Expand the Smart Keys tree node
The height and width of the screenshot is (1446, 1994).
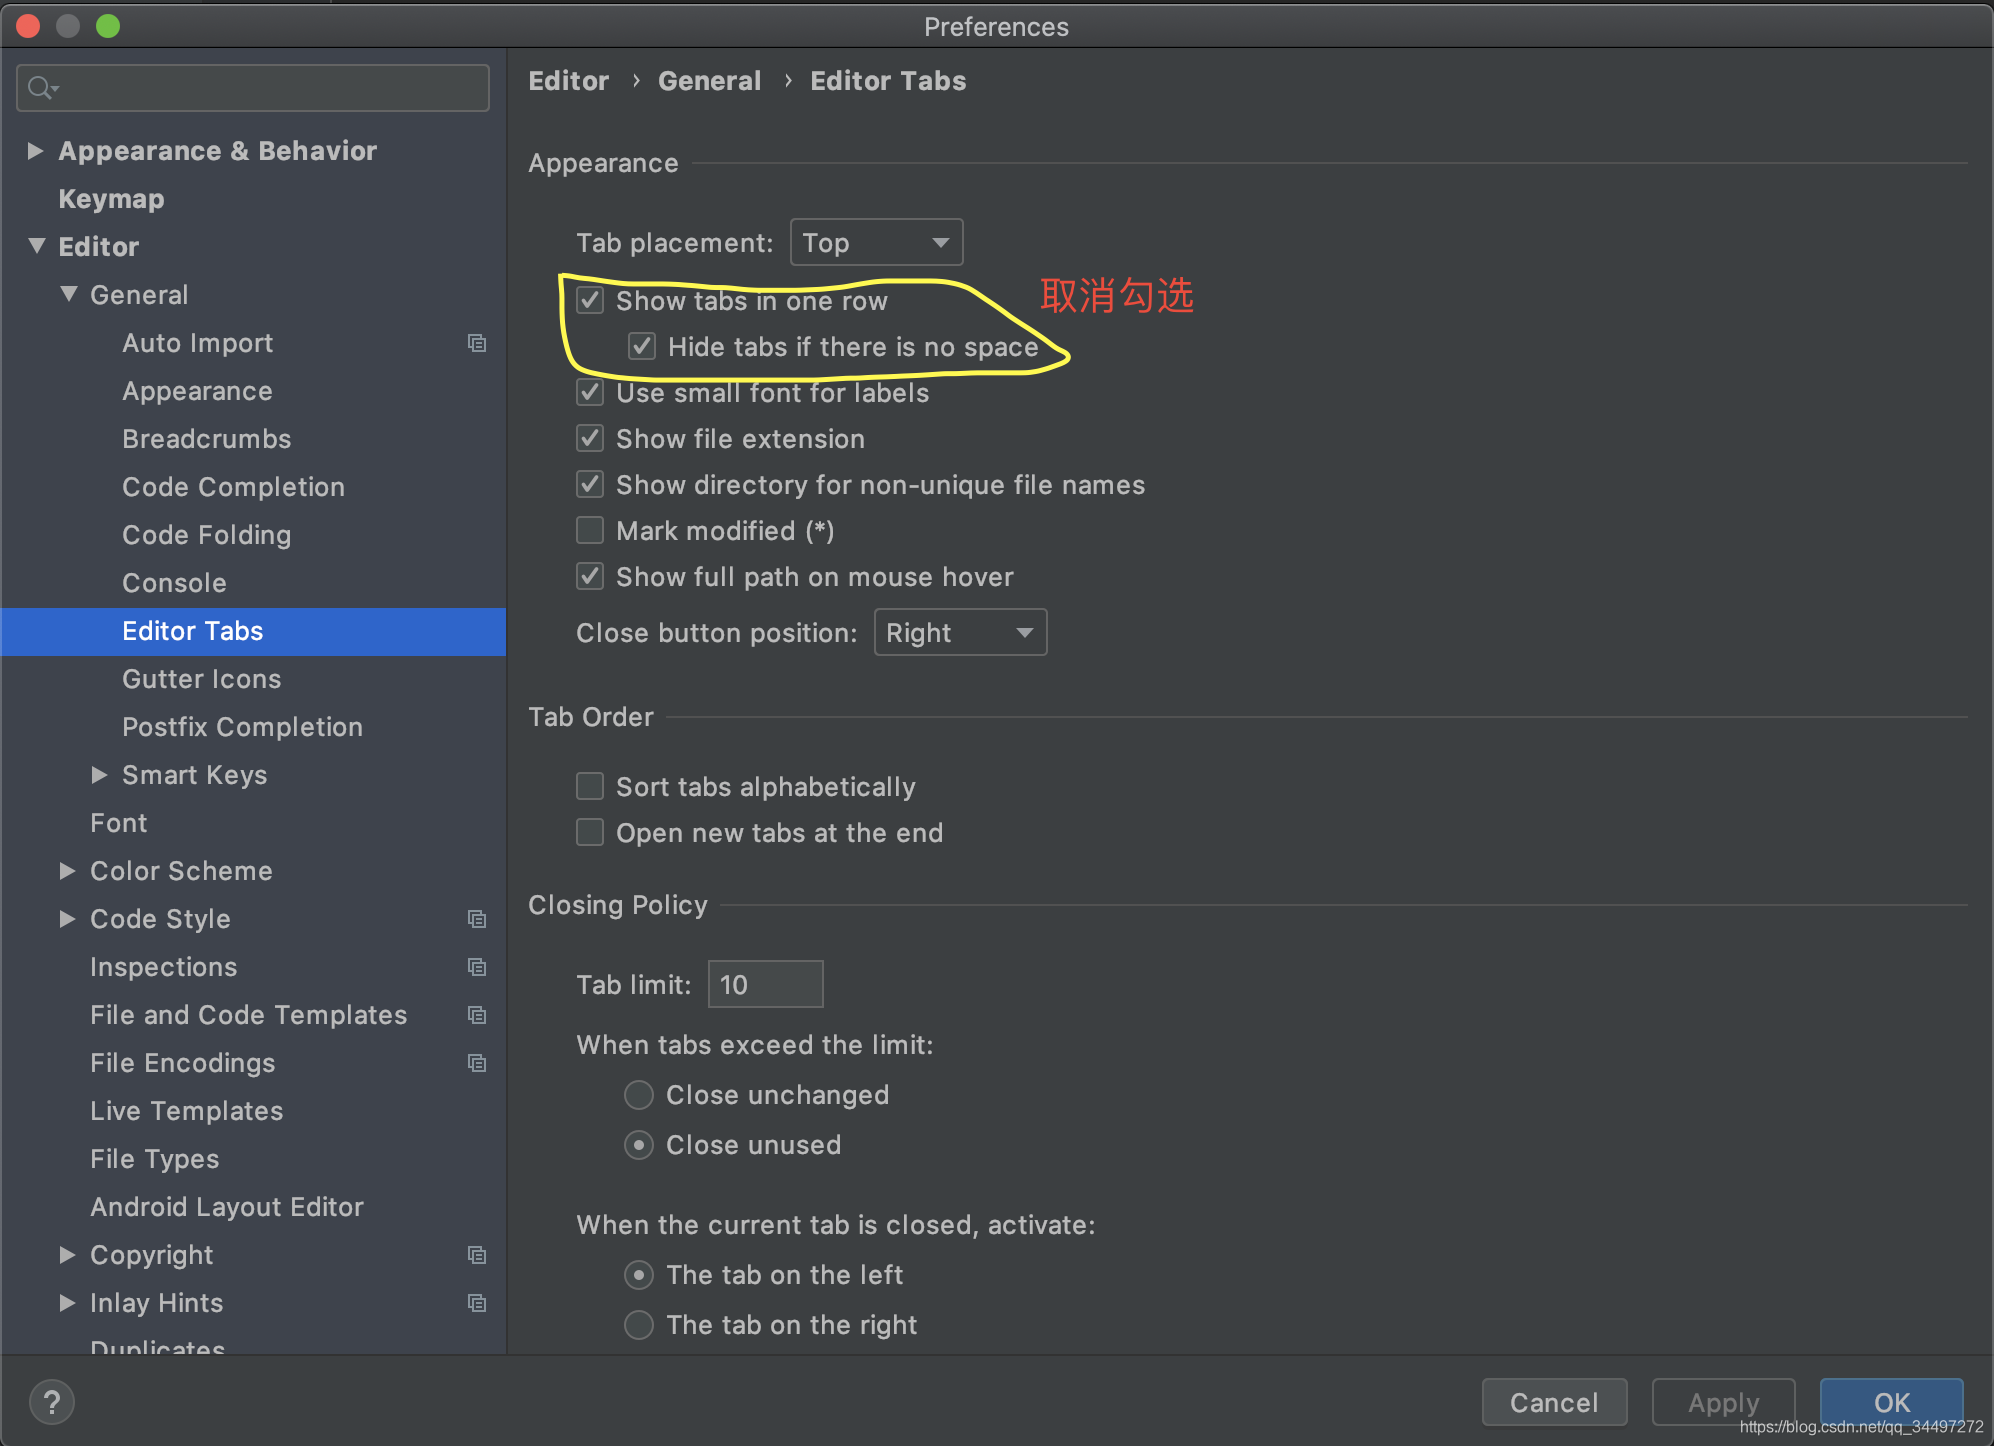[x=99, y=775]
